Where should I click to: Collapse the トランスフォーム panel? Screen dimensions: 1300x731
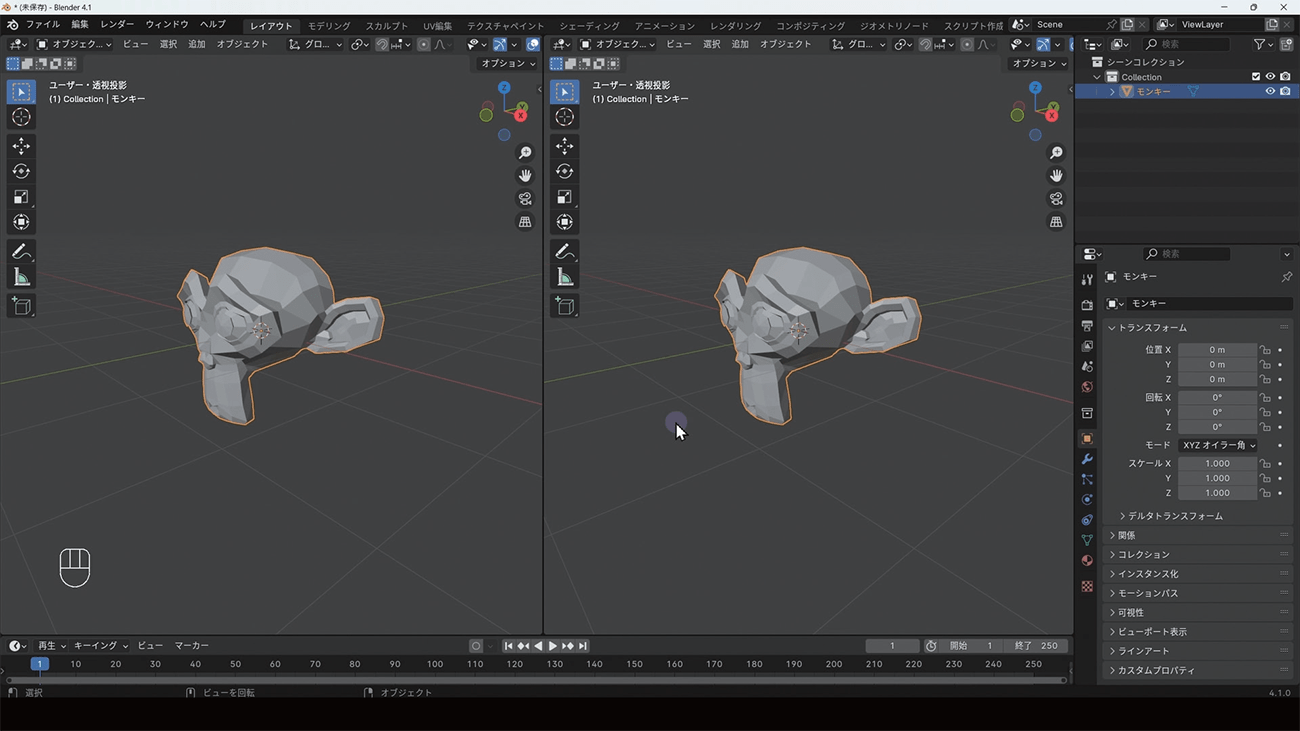(x=1198, y=327)
